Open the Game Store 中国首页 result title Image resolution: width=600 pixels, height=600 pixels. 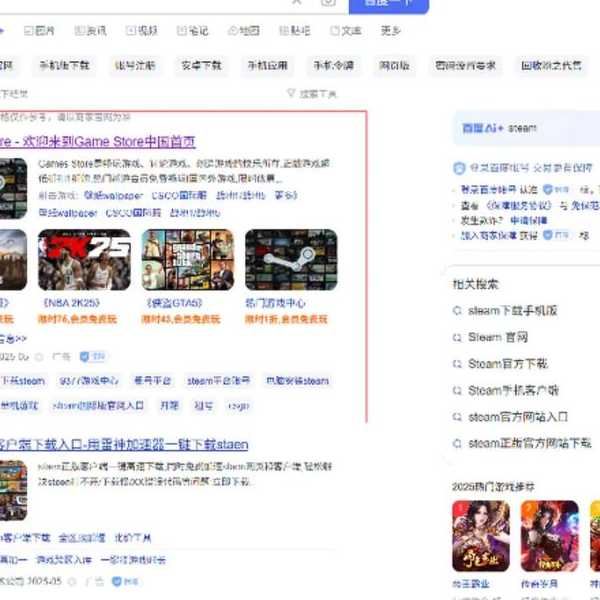tap(100, 141)
